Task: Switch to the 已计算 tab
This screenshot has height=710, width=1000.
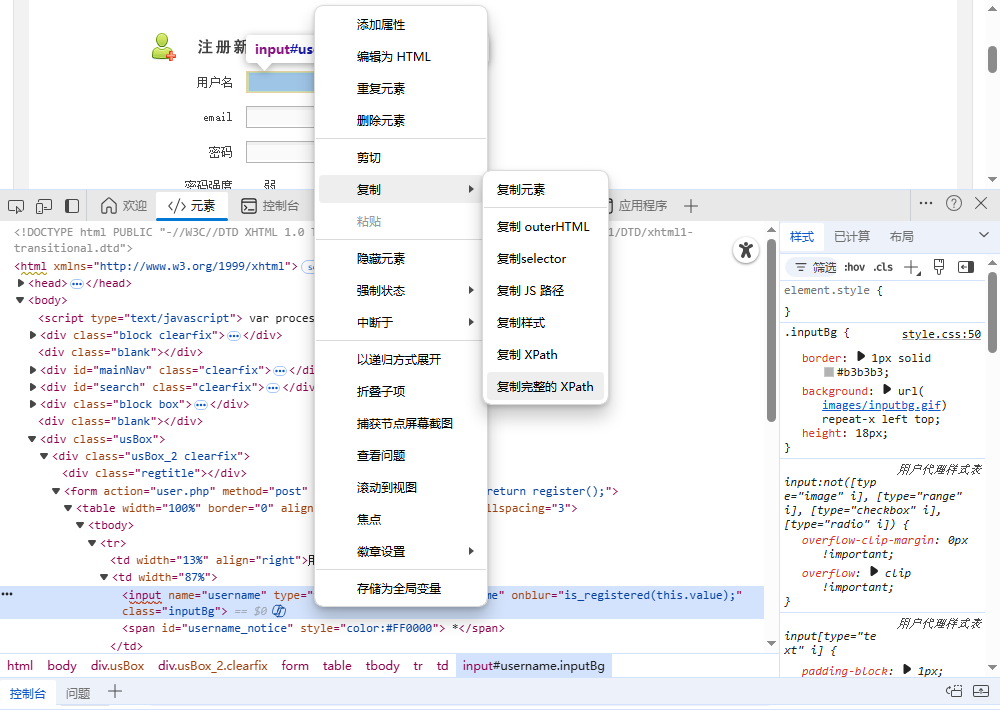Action: [x=851, y=237]
